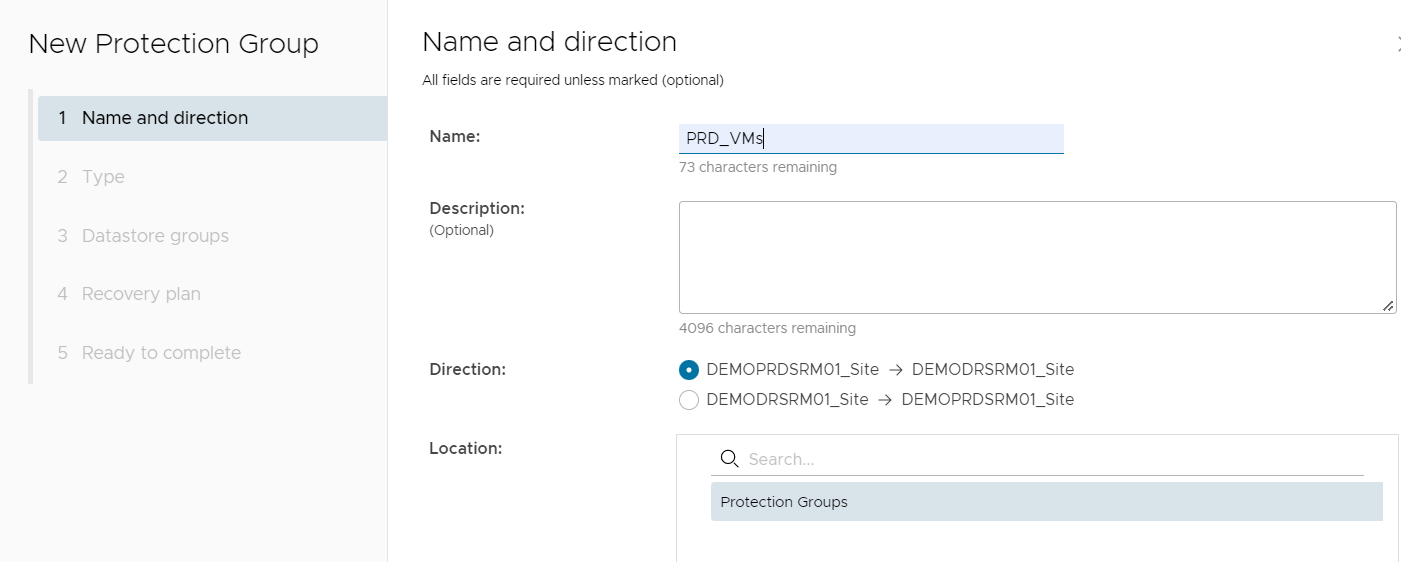Close the New Protection Group wizard

click(x=1398, y=43)
